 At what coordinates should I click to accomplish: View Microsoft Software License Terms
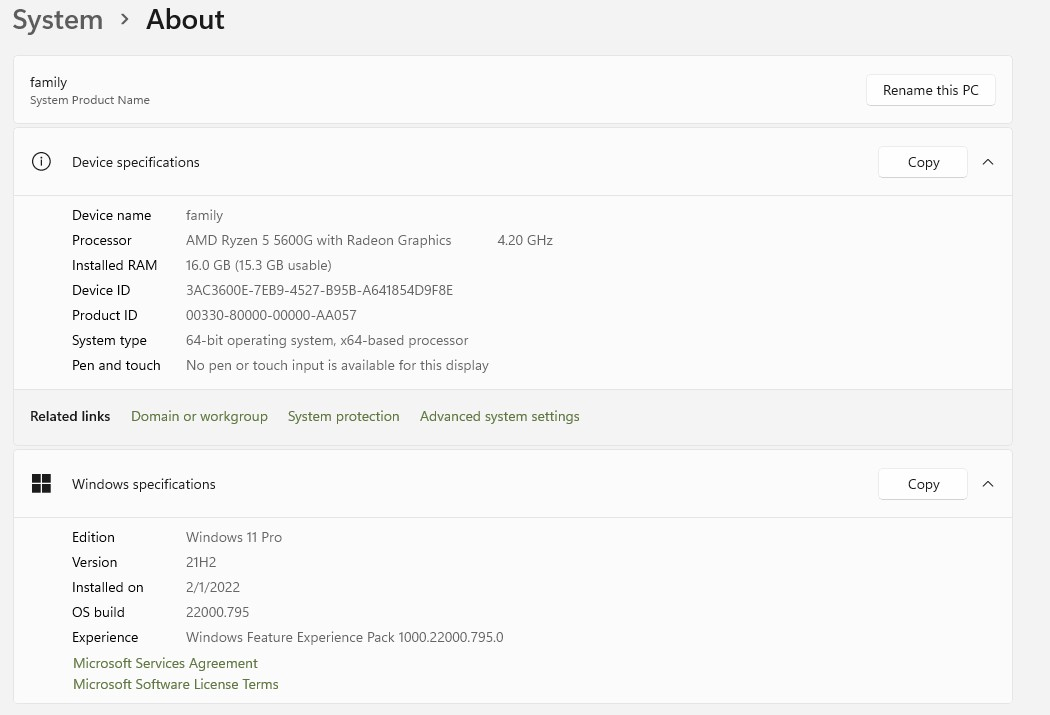(x=176, y=684)
